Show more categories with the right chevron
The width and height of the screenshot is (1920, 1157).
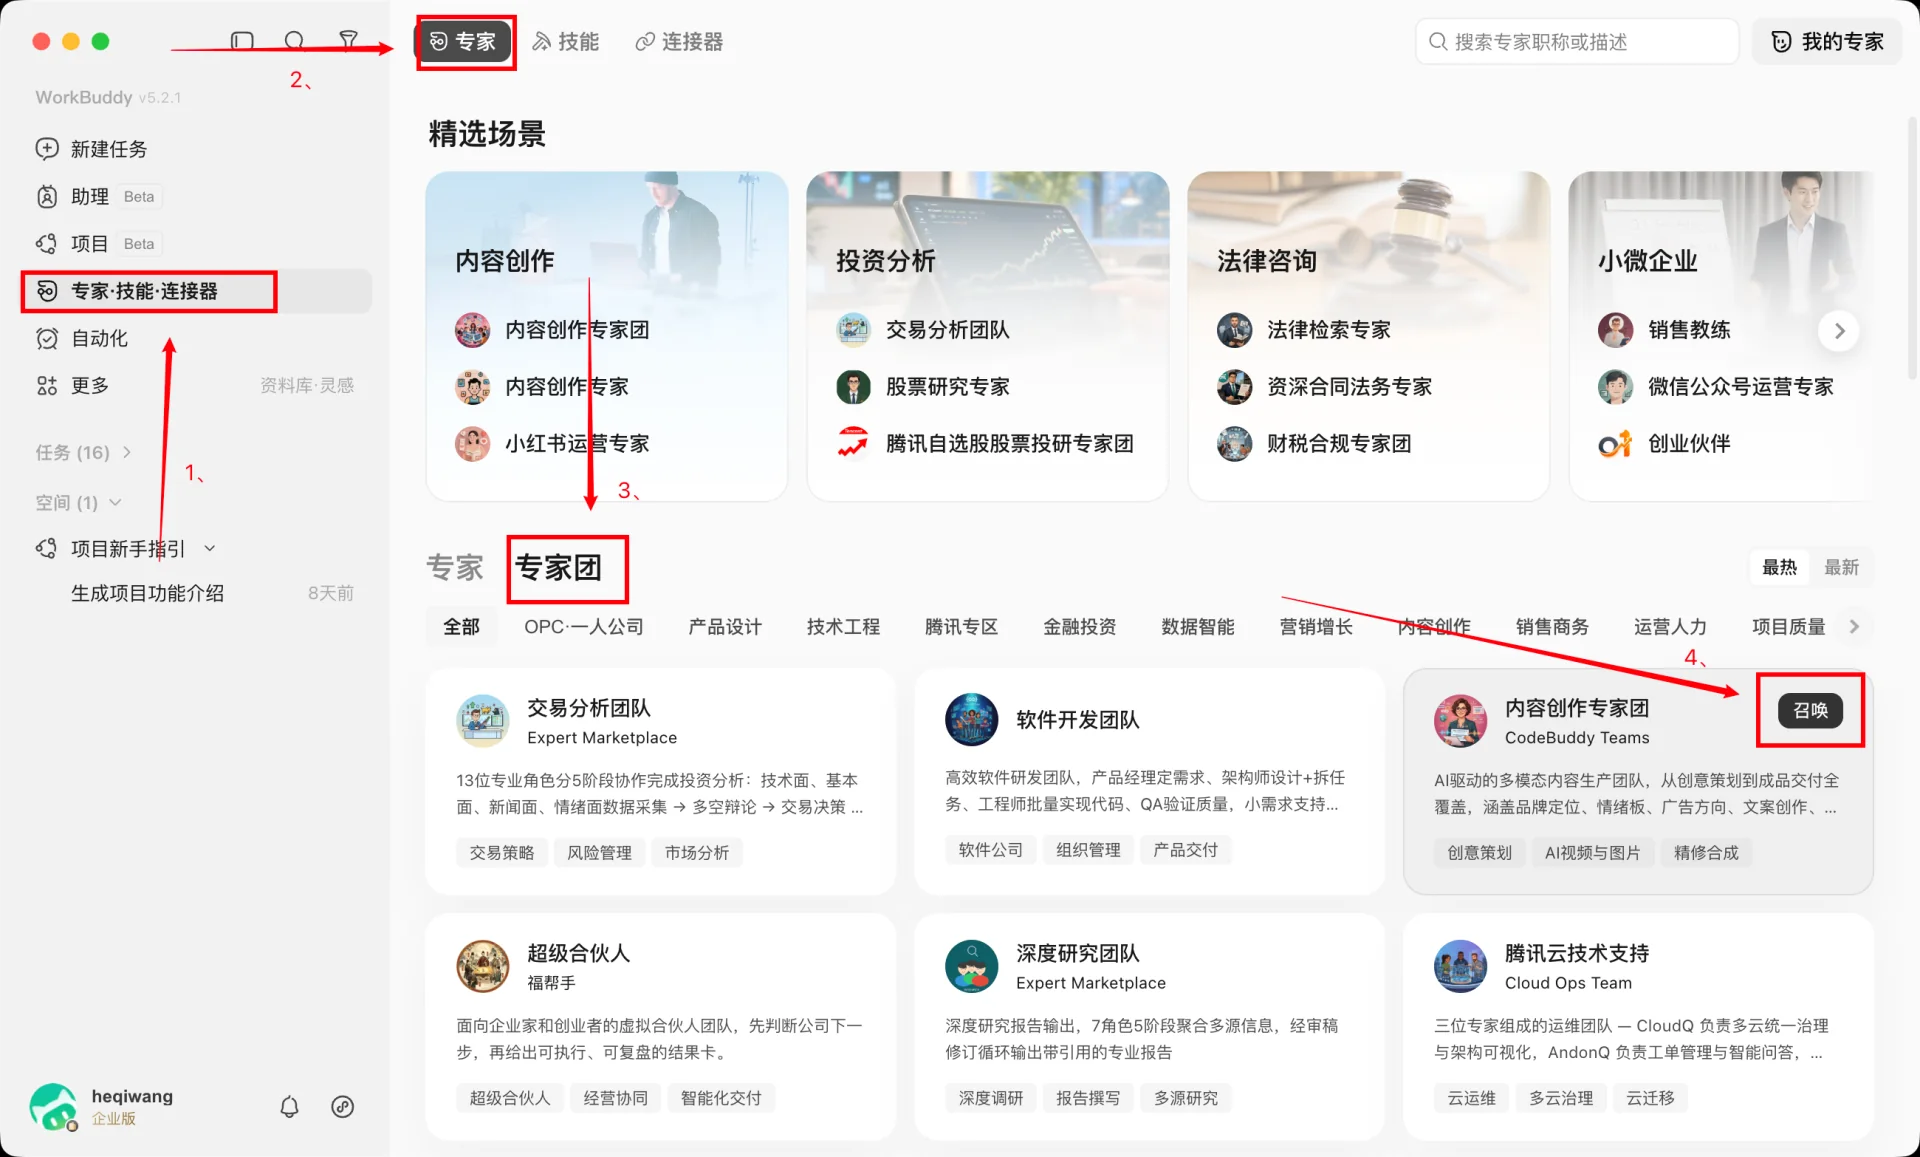point(1854,627)
